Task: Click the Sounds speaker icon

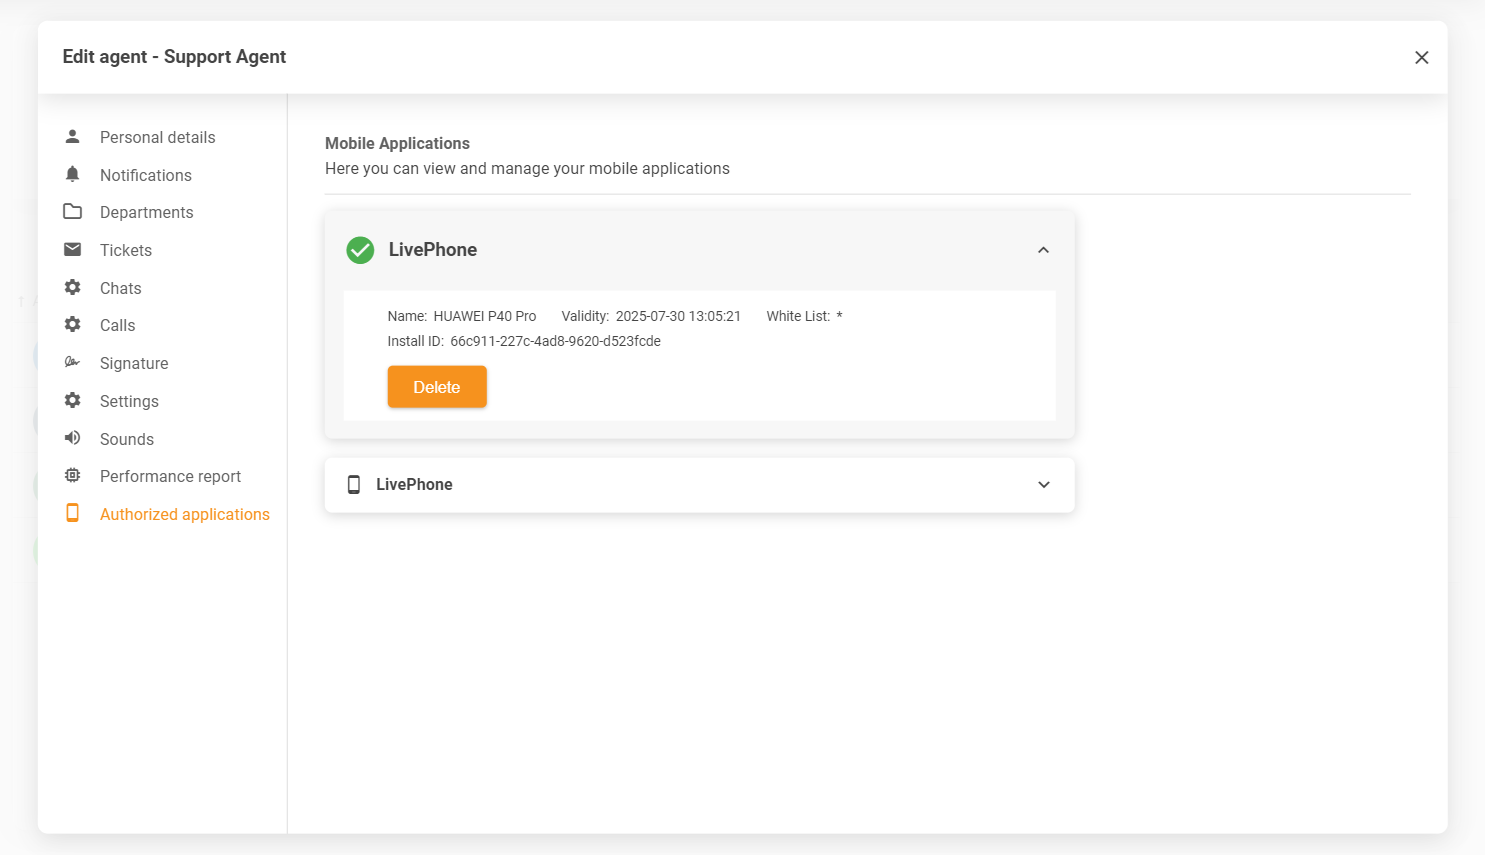Action: 72,438
